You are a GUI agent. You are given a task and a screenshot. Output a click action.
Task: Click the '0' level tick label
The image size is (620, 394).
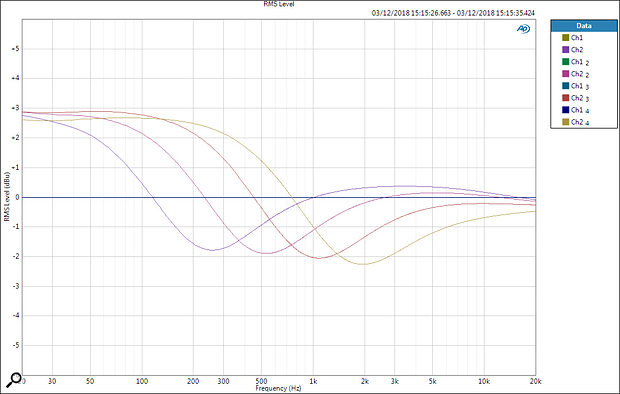17,197
